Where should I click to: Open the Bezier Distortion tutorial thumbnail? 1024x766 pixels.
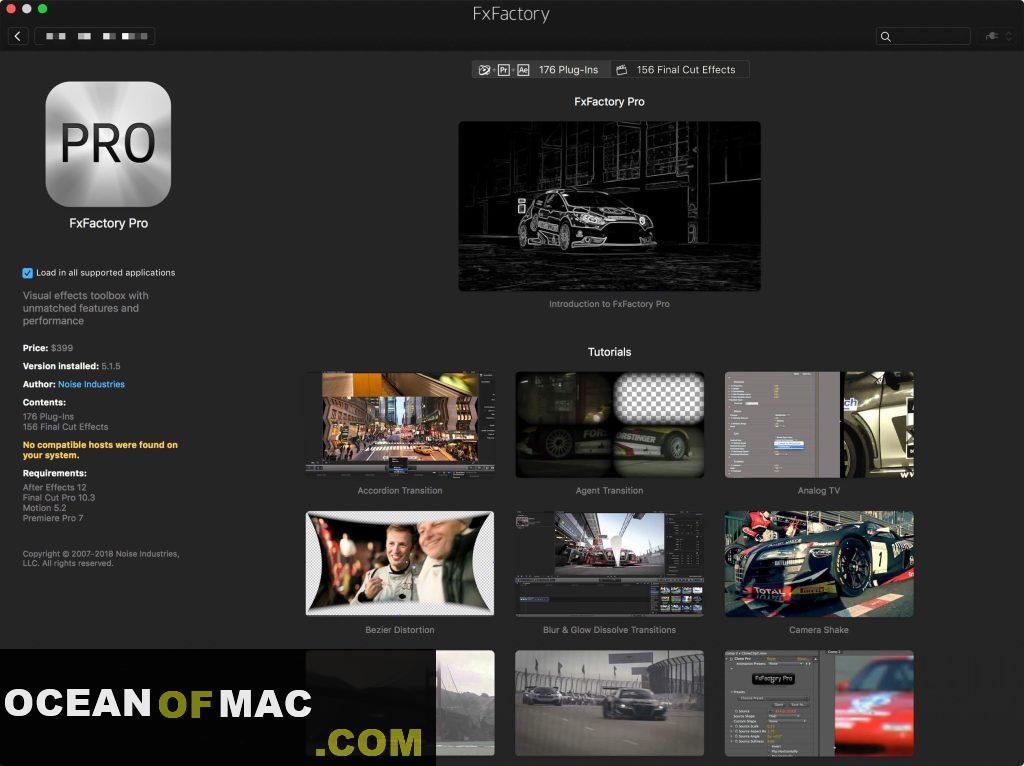point(400,564)
